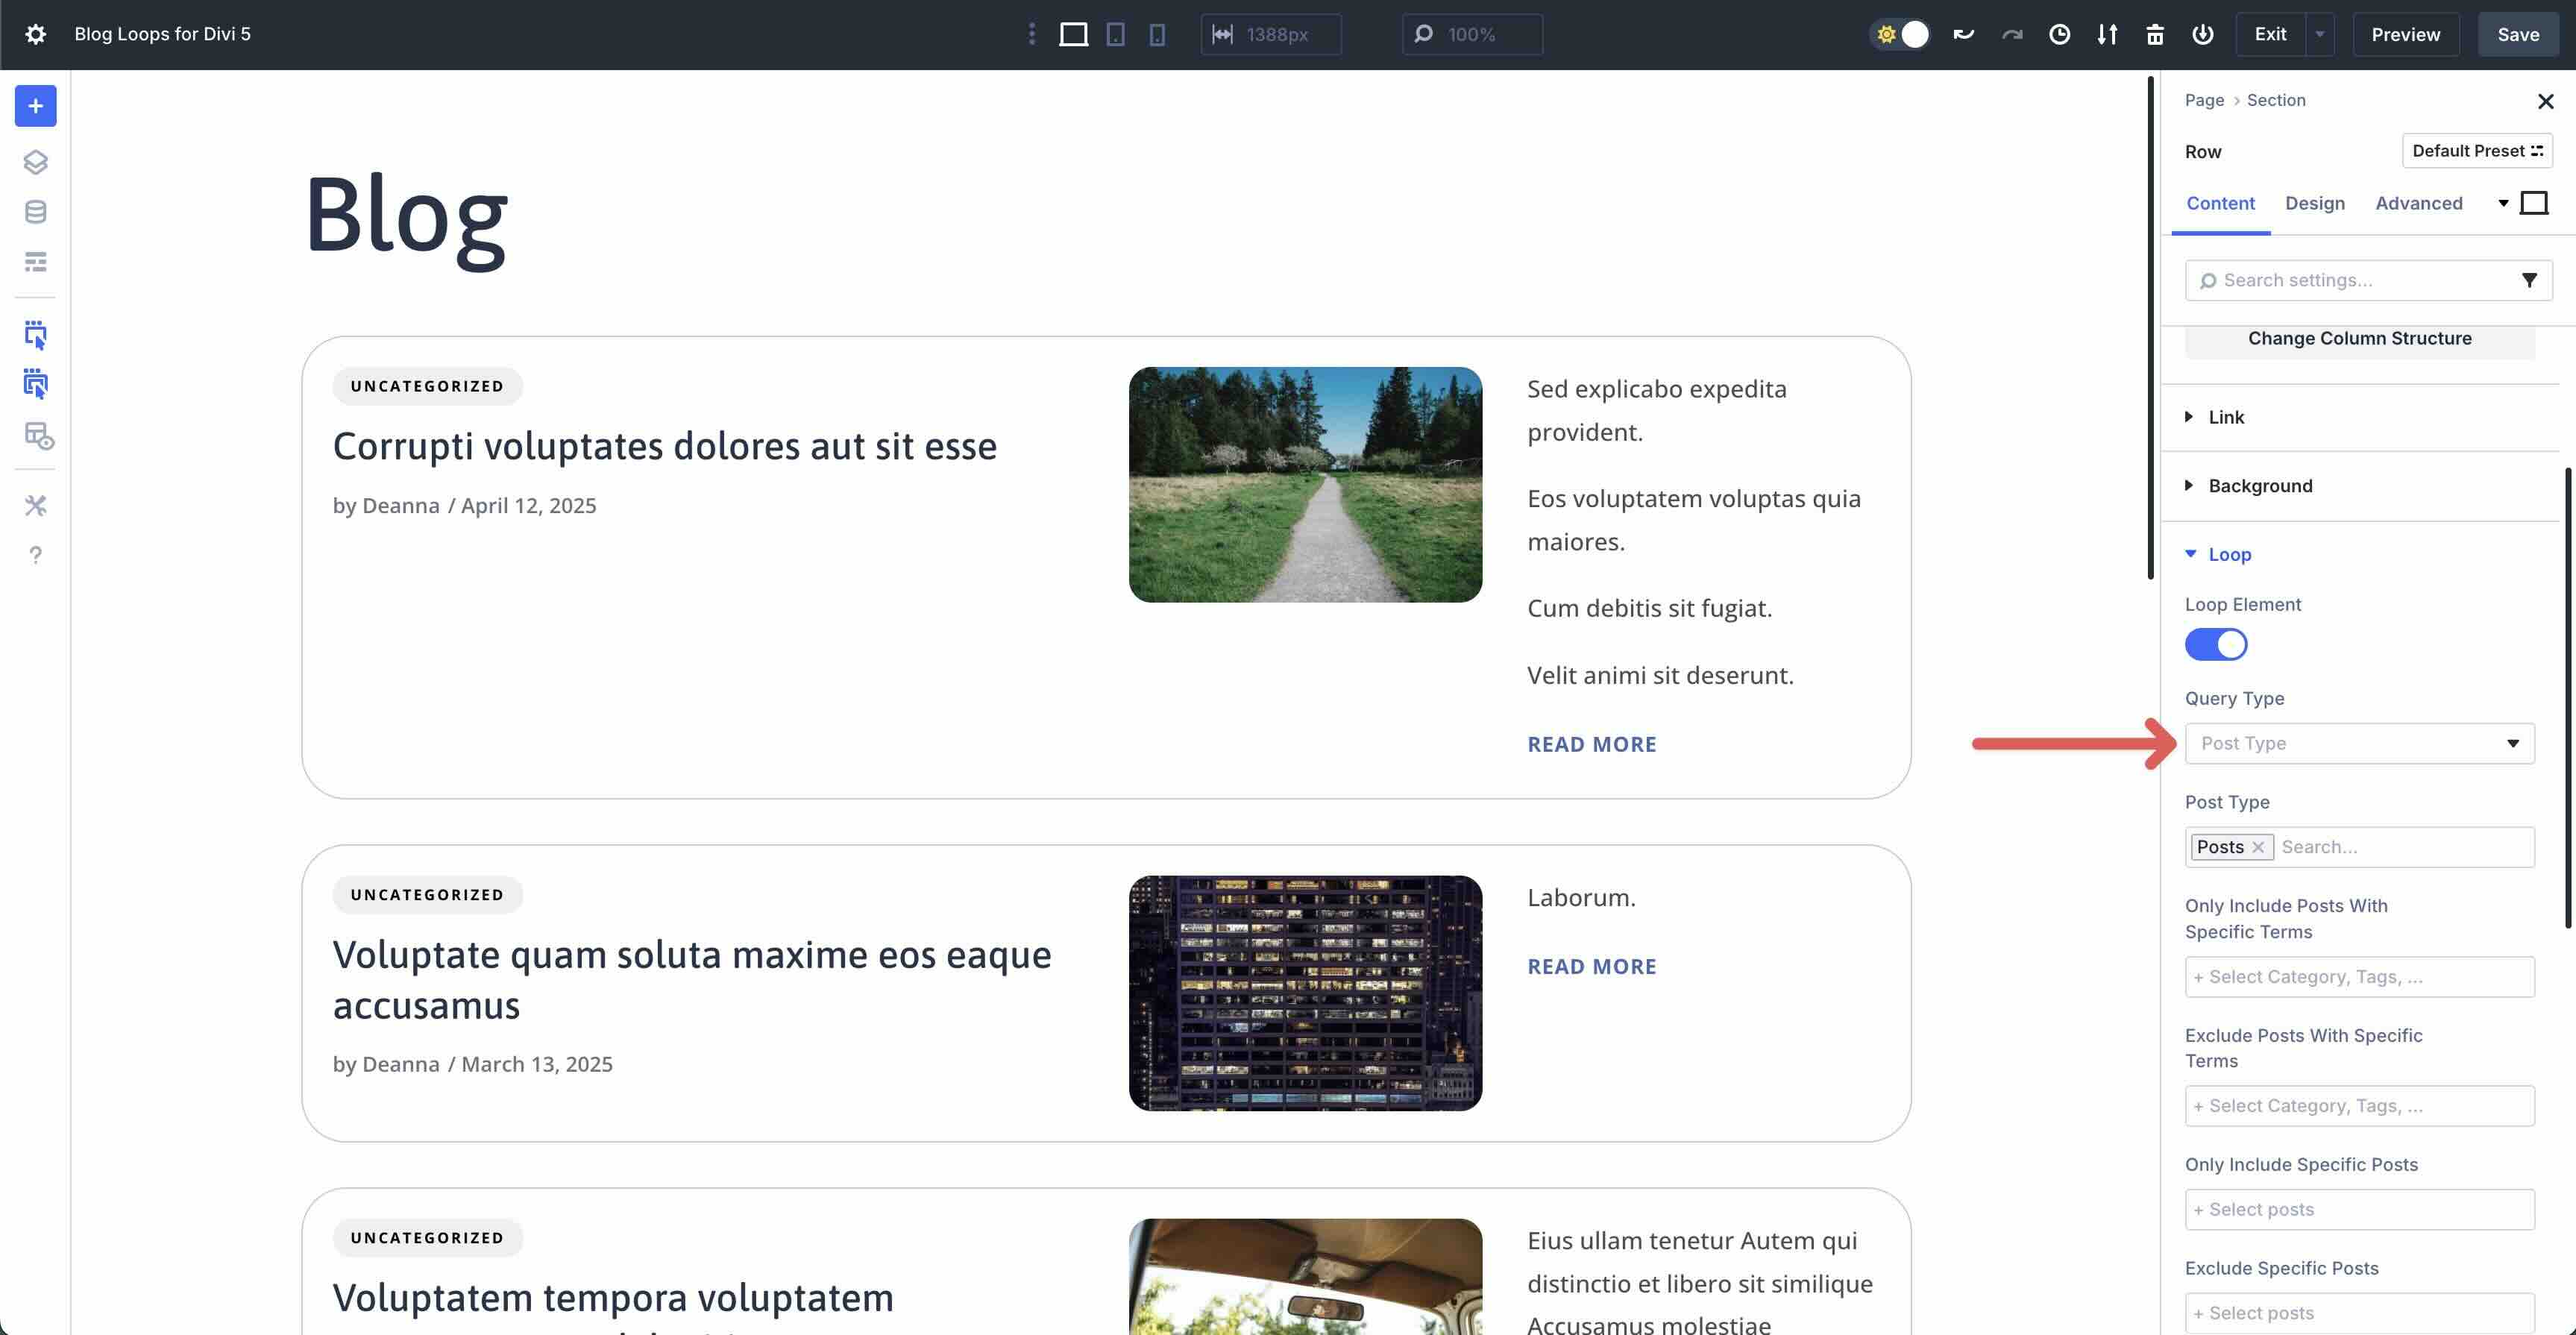Image resolution: width=2576 pixels, height=1335 pixels.
Task: Click the Select Category field under Only Include Posts
Action: click(2359, 976)
